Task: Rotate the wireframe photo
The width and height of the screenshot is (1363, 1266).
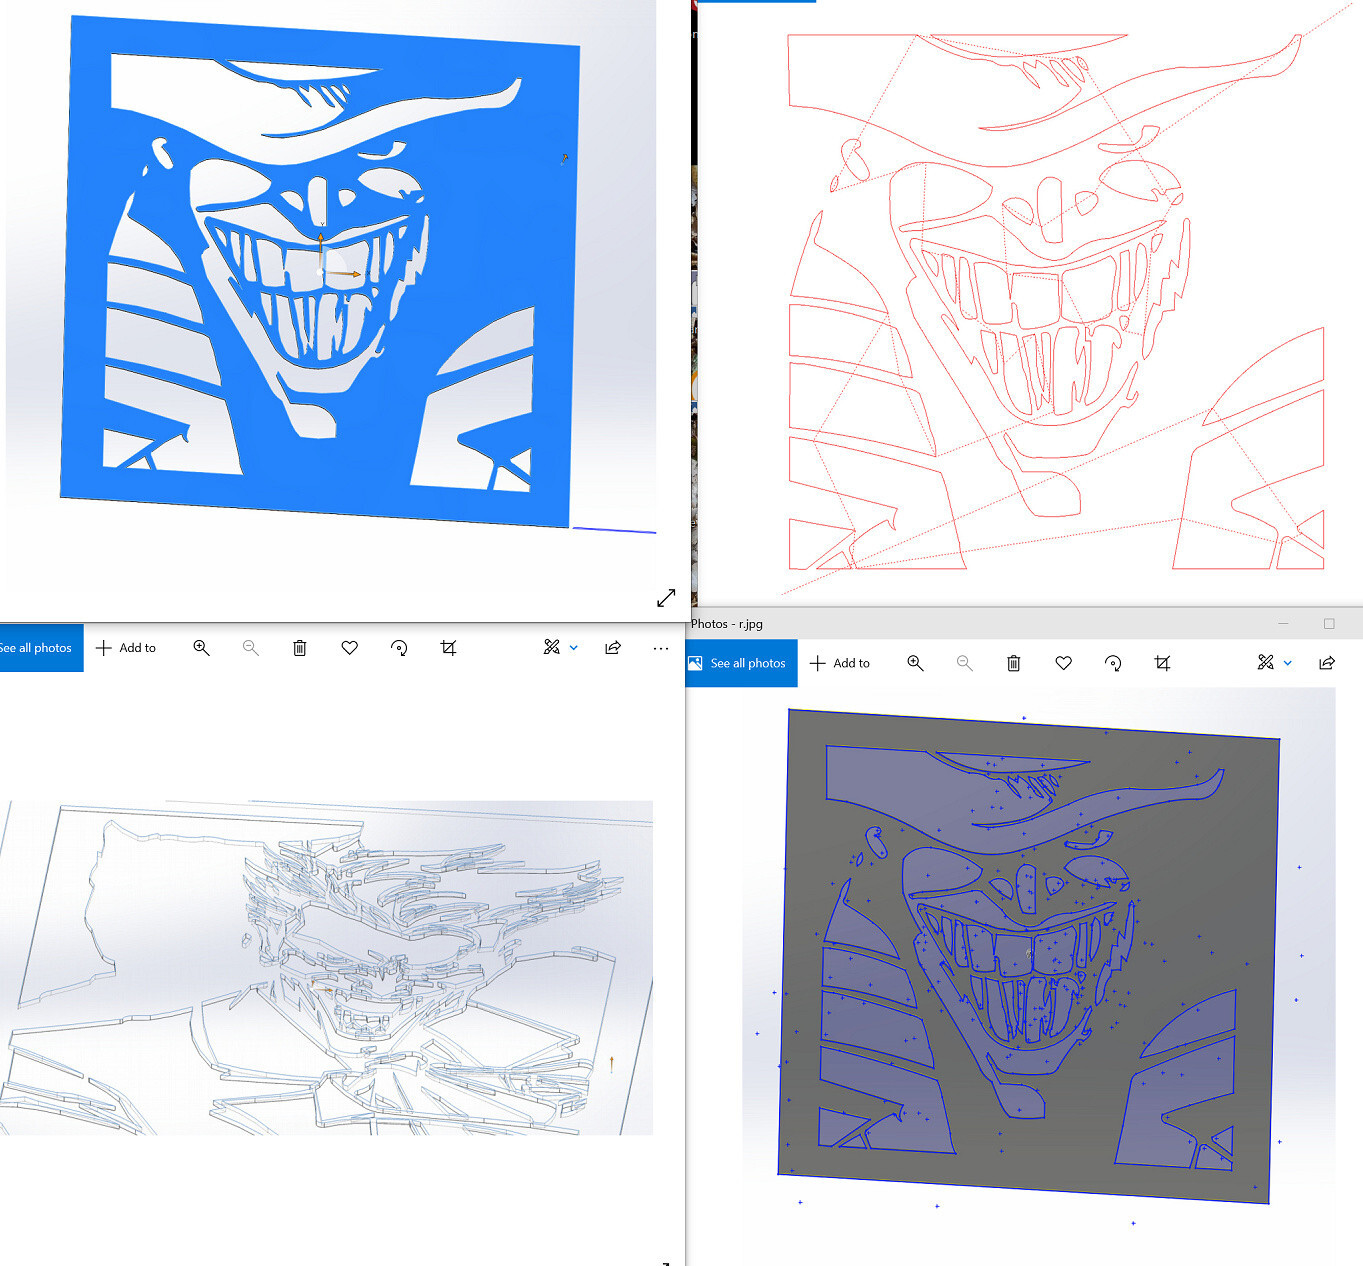Action: 399,648
